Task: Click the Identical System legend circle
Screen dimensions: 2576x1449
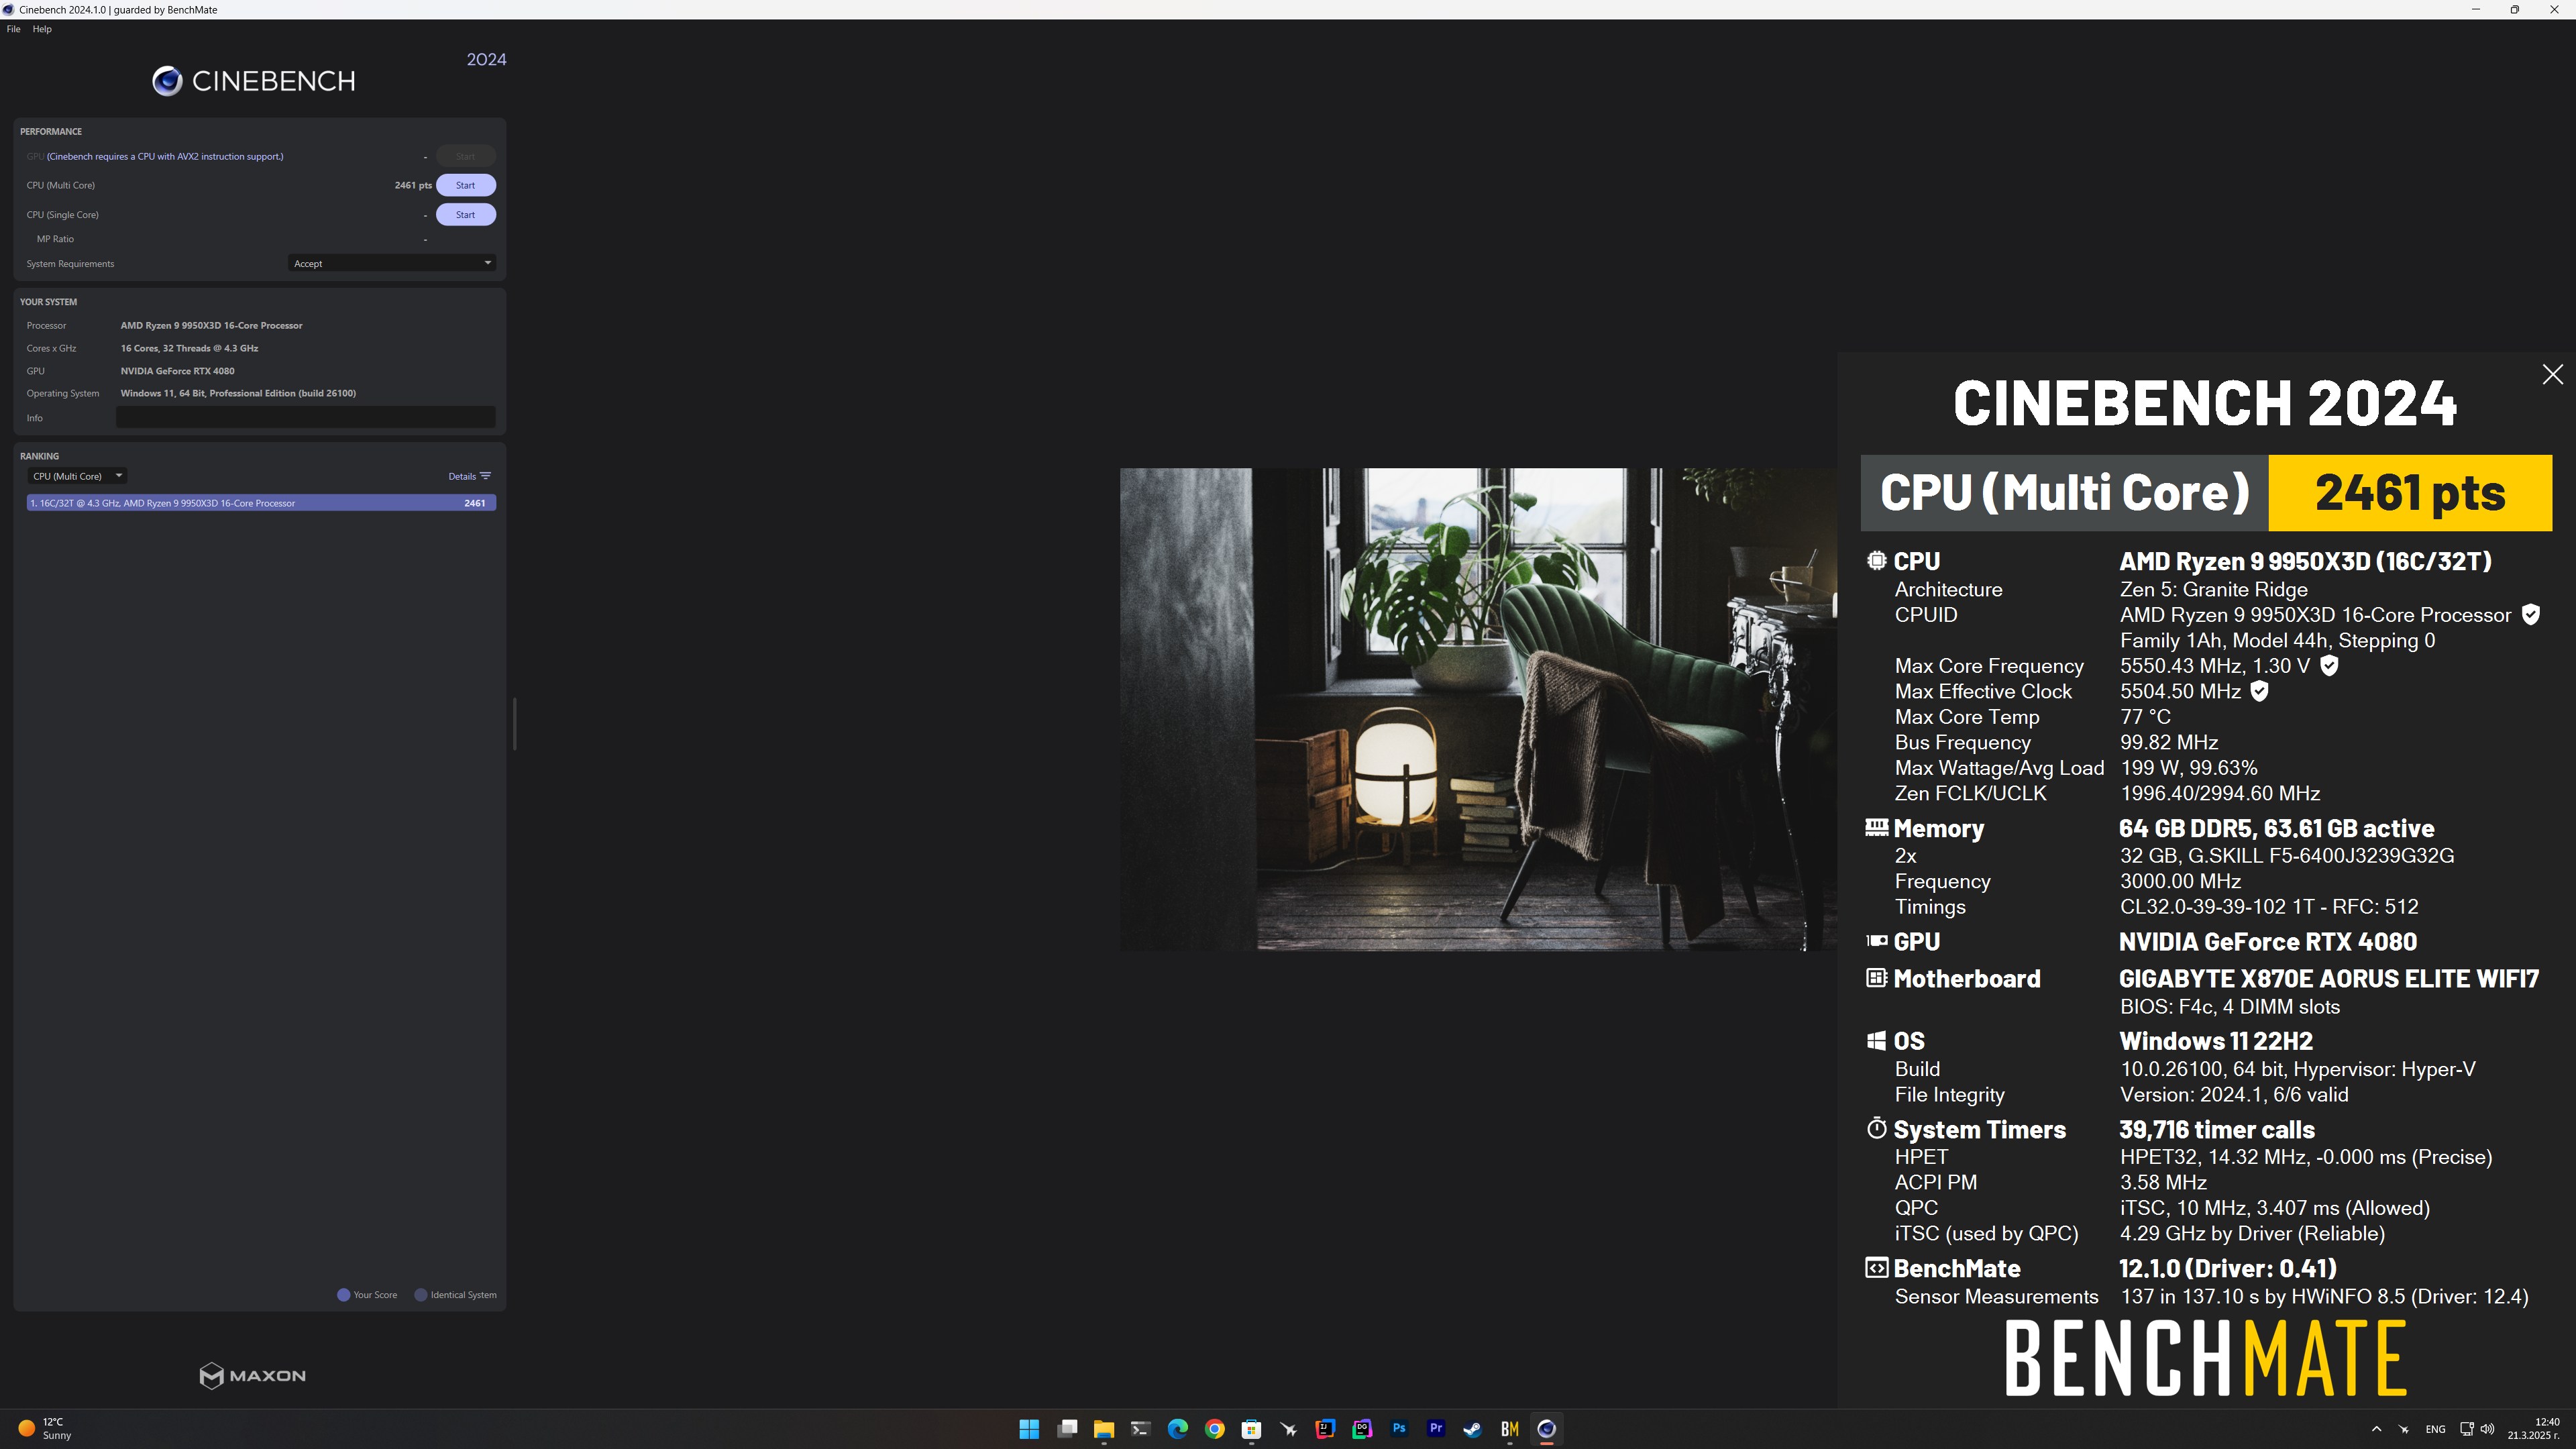Action: click(x=421, y=1295)
